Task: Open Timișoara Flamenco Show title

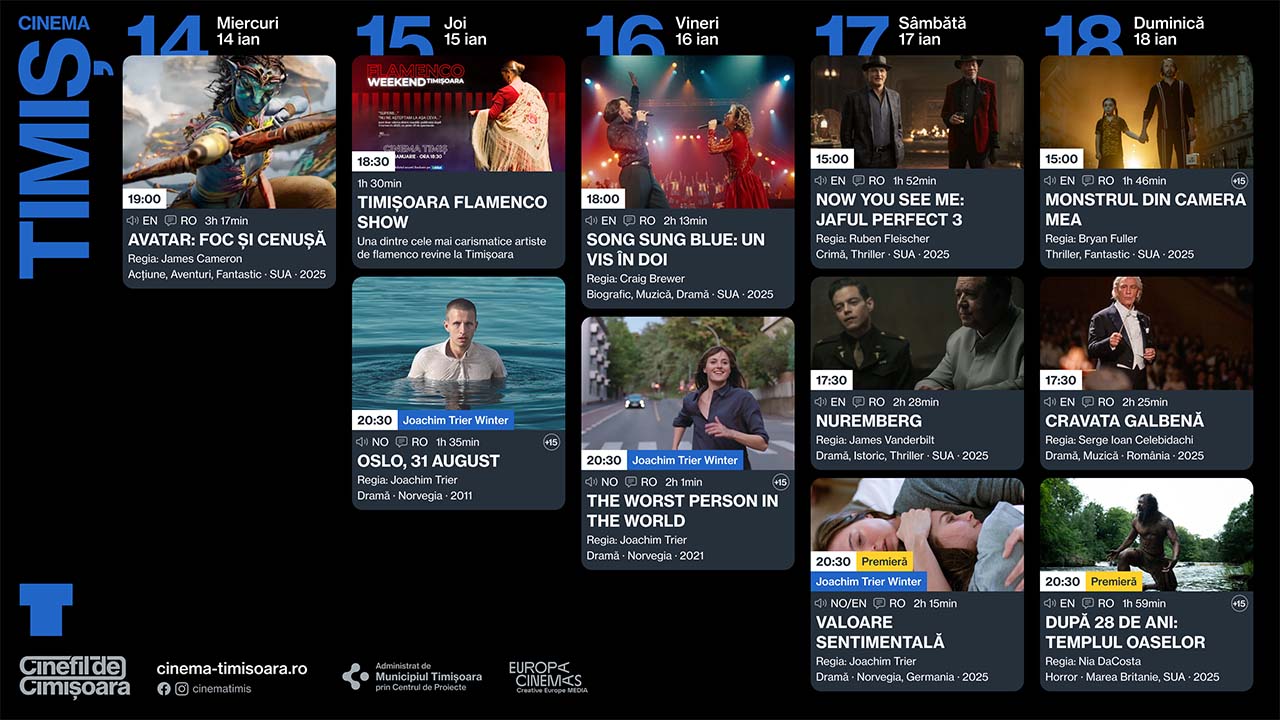Action: click(452, 212)
